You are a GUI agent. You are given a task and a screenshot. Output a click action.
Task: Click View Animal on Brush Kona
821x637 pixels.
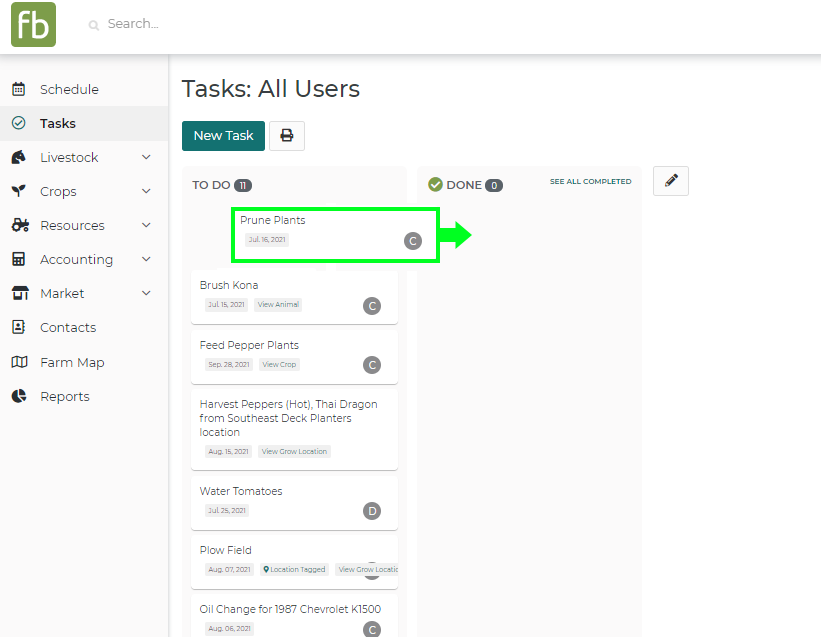[278, 305]
